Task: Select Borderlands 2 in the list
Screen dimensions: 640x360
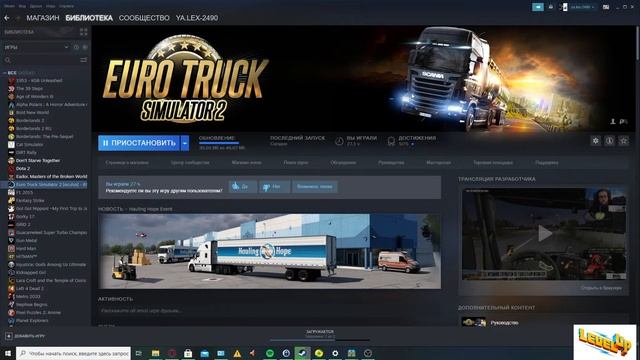Action: (30, 120)
